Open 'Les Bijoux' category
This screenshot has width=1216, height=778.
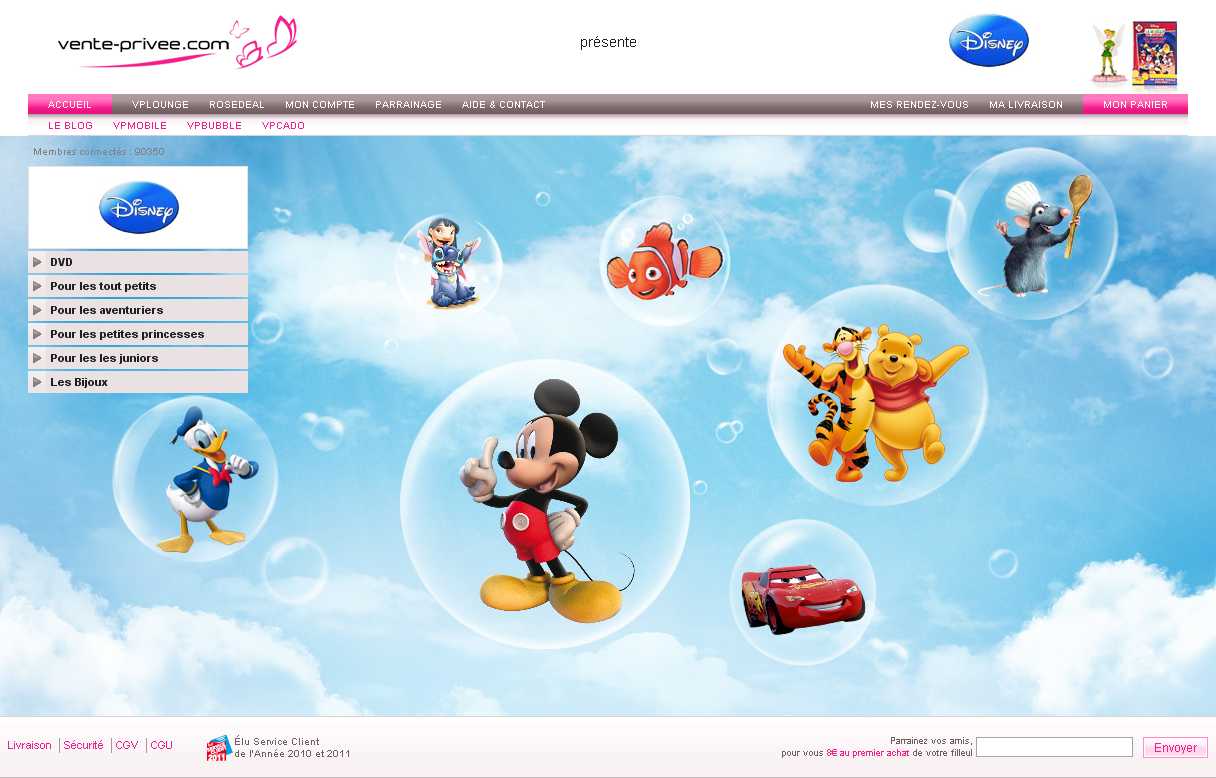[x=79, y=382]
